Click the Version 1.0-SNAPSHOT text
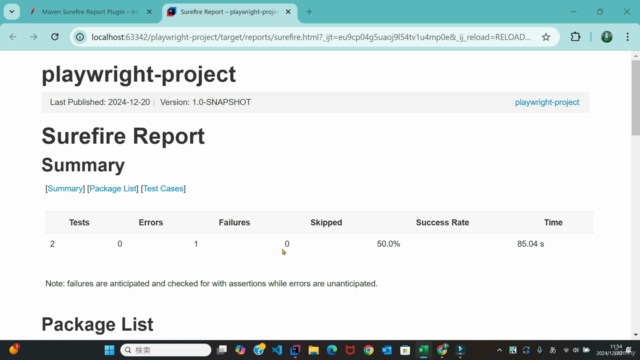This screenshot has height=360, width=640. [x=205, y=102]
